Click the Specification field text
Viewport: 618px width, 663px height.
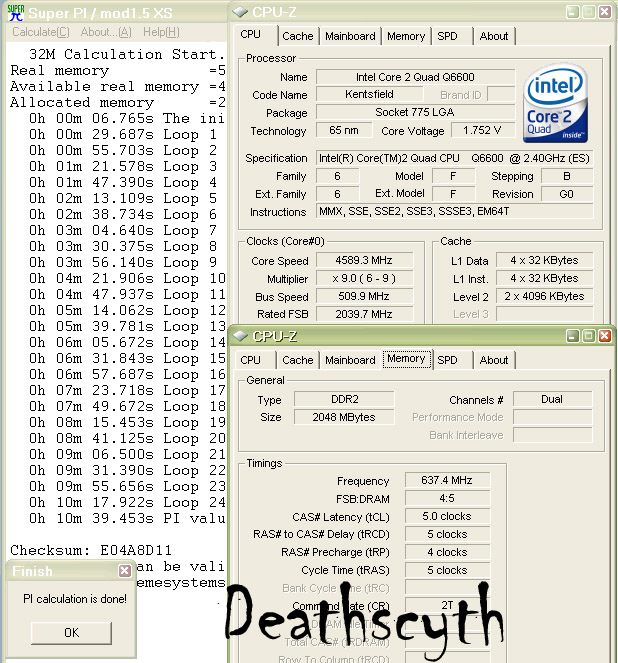tap(454, 159)
